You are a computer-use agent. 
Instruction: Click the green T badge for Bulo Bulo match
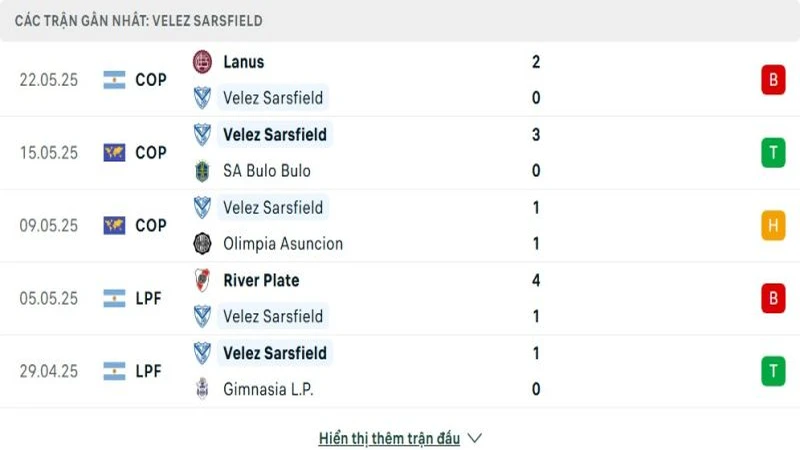pos(773,153)
